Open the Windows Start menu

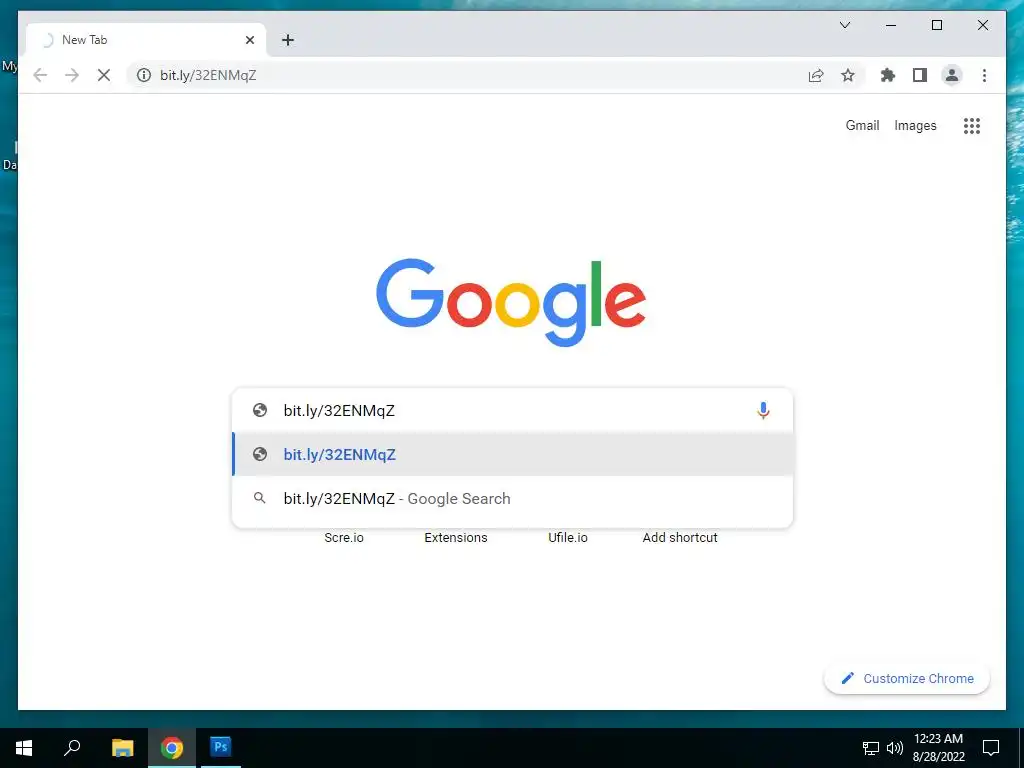click(24, 748)
